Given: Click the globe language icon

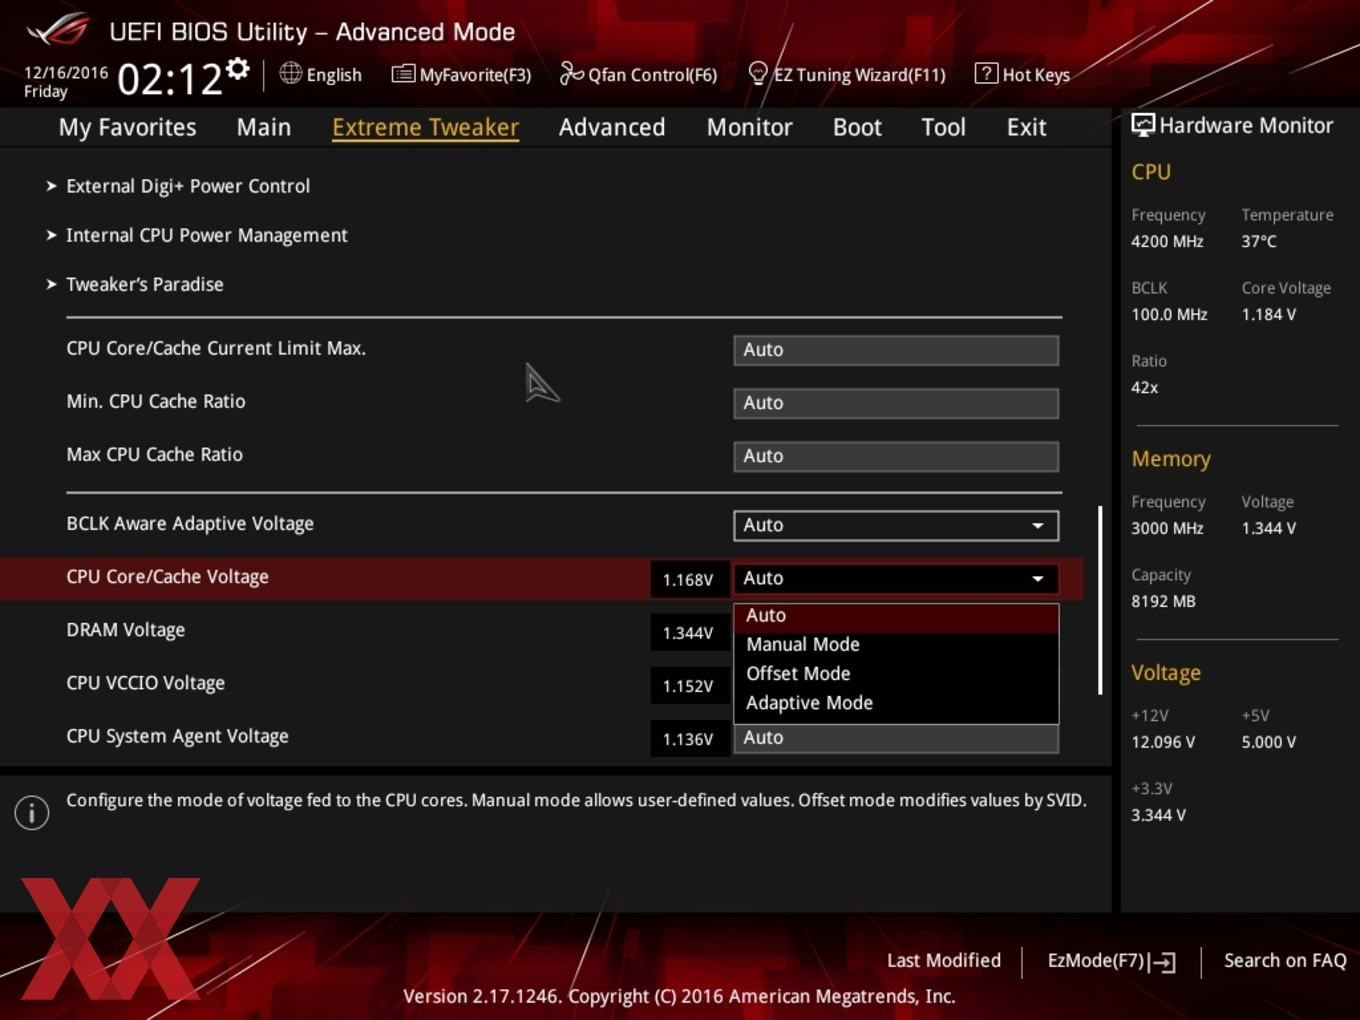Looking at the screenshot, I should pyautogui.click(x=290, y=73).
